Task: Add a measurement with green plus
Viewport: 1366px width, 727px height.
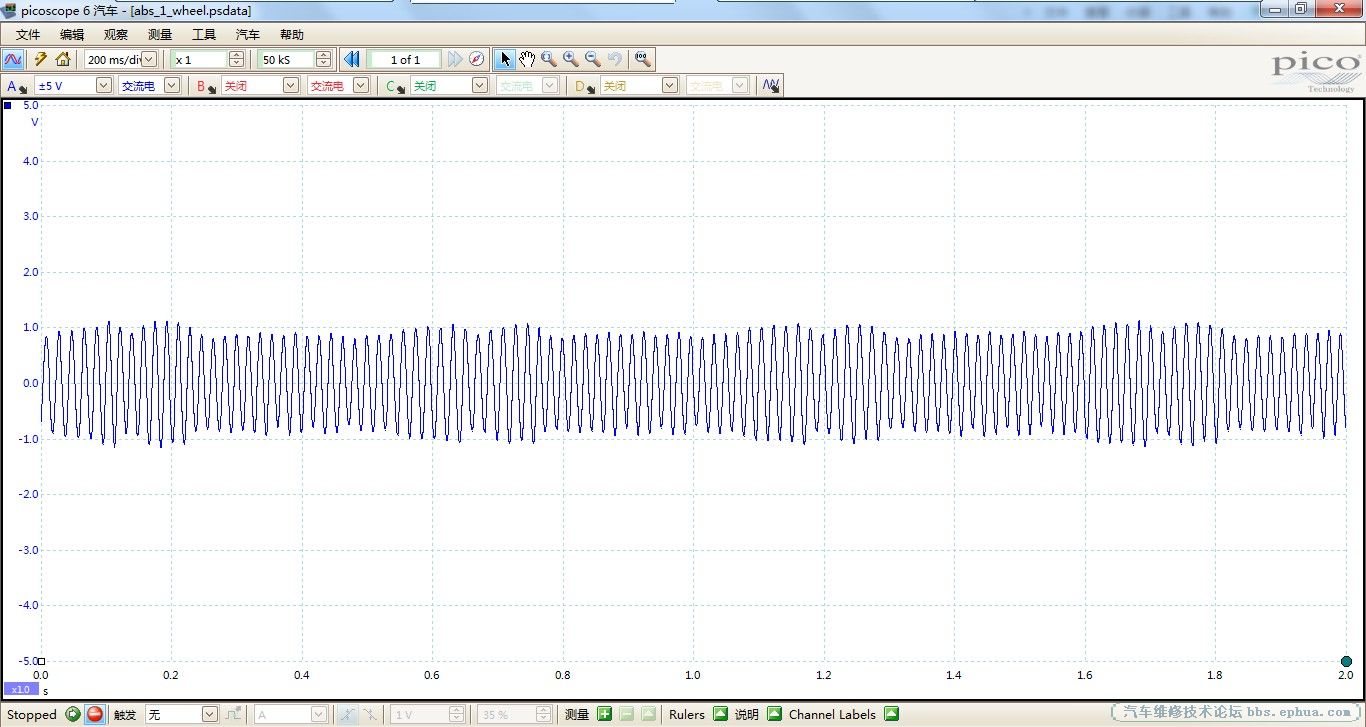Action: (x=604, y=714)
